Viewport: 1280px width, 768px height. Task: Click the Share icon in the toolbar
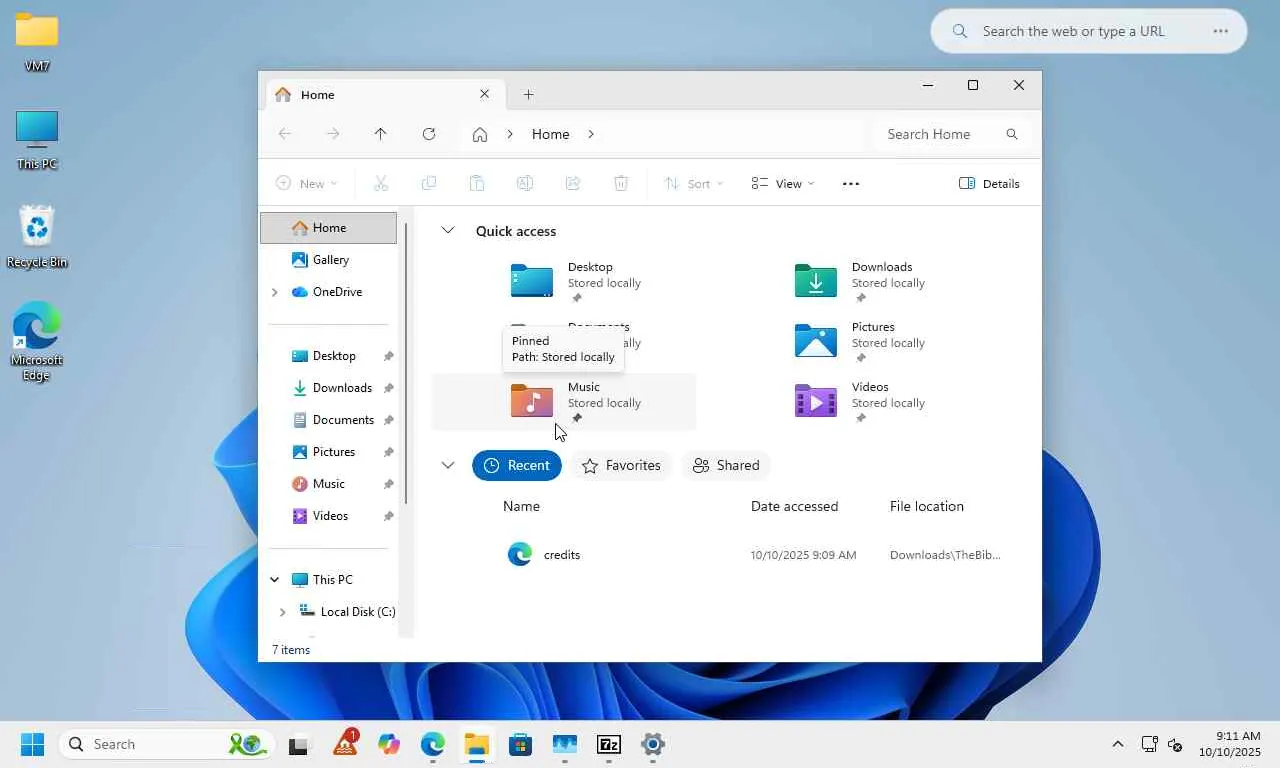tap(573, 183)
